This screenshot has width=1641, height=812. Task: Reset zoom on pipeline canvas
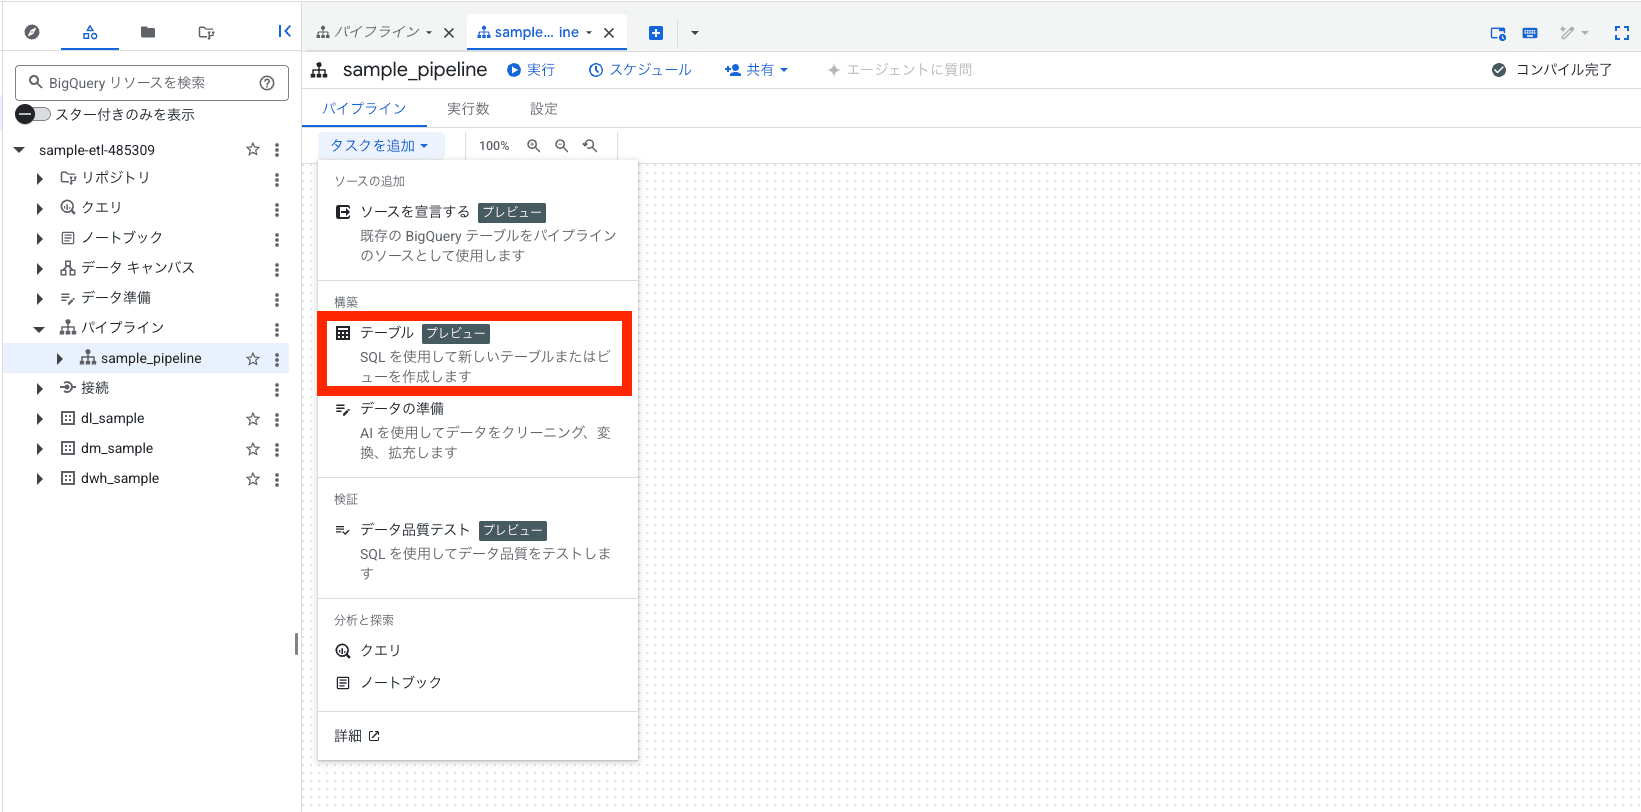pos(590,146)
